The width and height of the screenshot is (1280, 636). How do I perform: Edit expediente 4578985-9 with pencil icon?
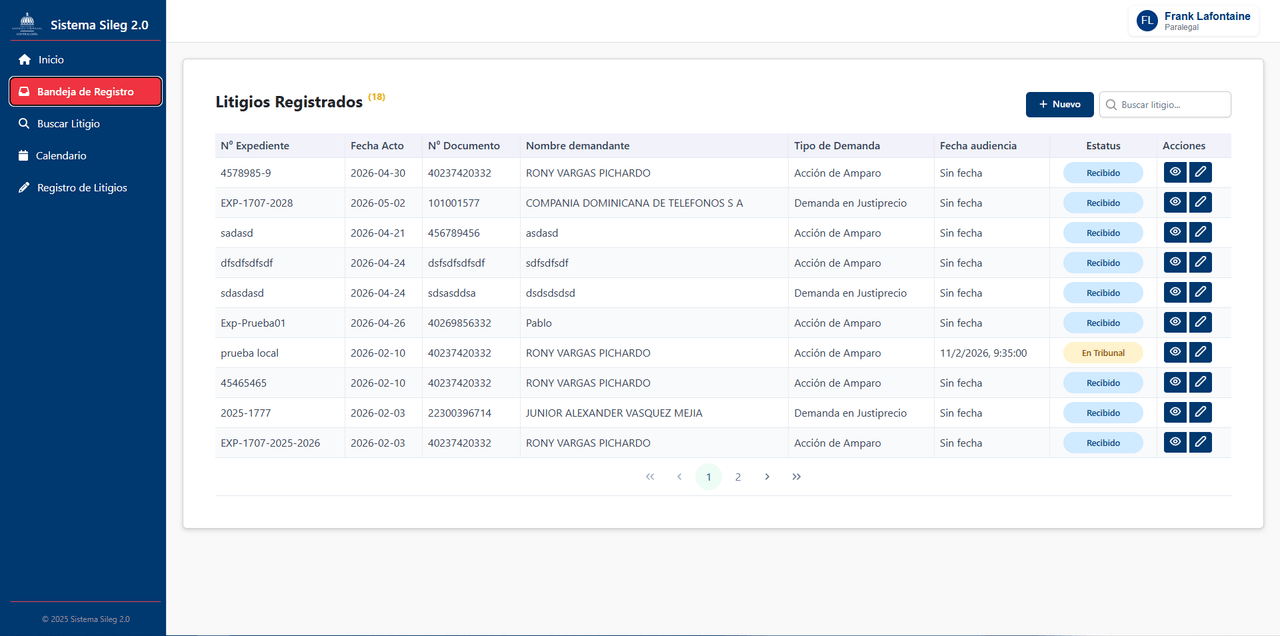point(1201,172)
